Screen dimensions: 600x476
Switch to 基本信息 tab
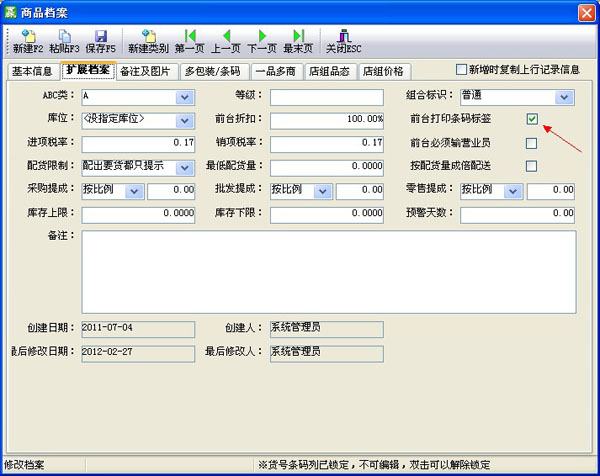[x=32, y=72]
